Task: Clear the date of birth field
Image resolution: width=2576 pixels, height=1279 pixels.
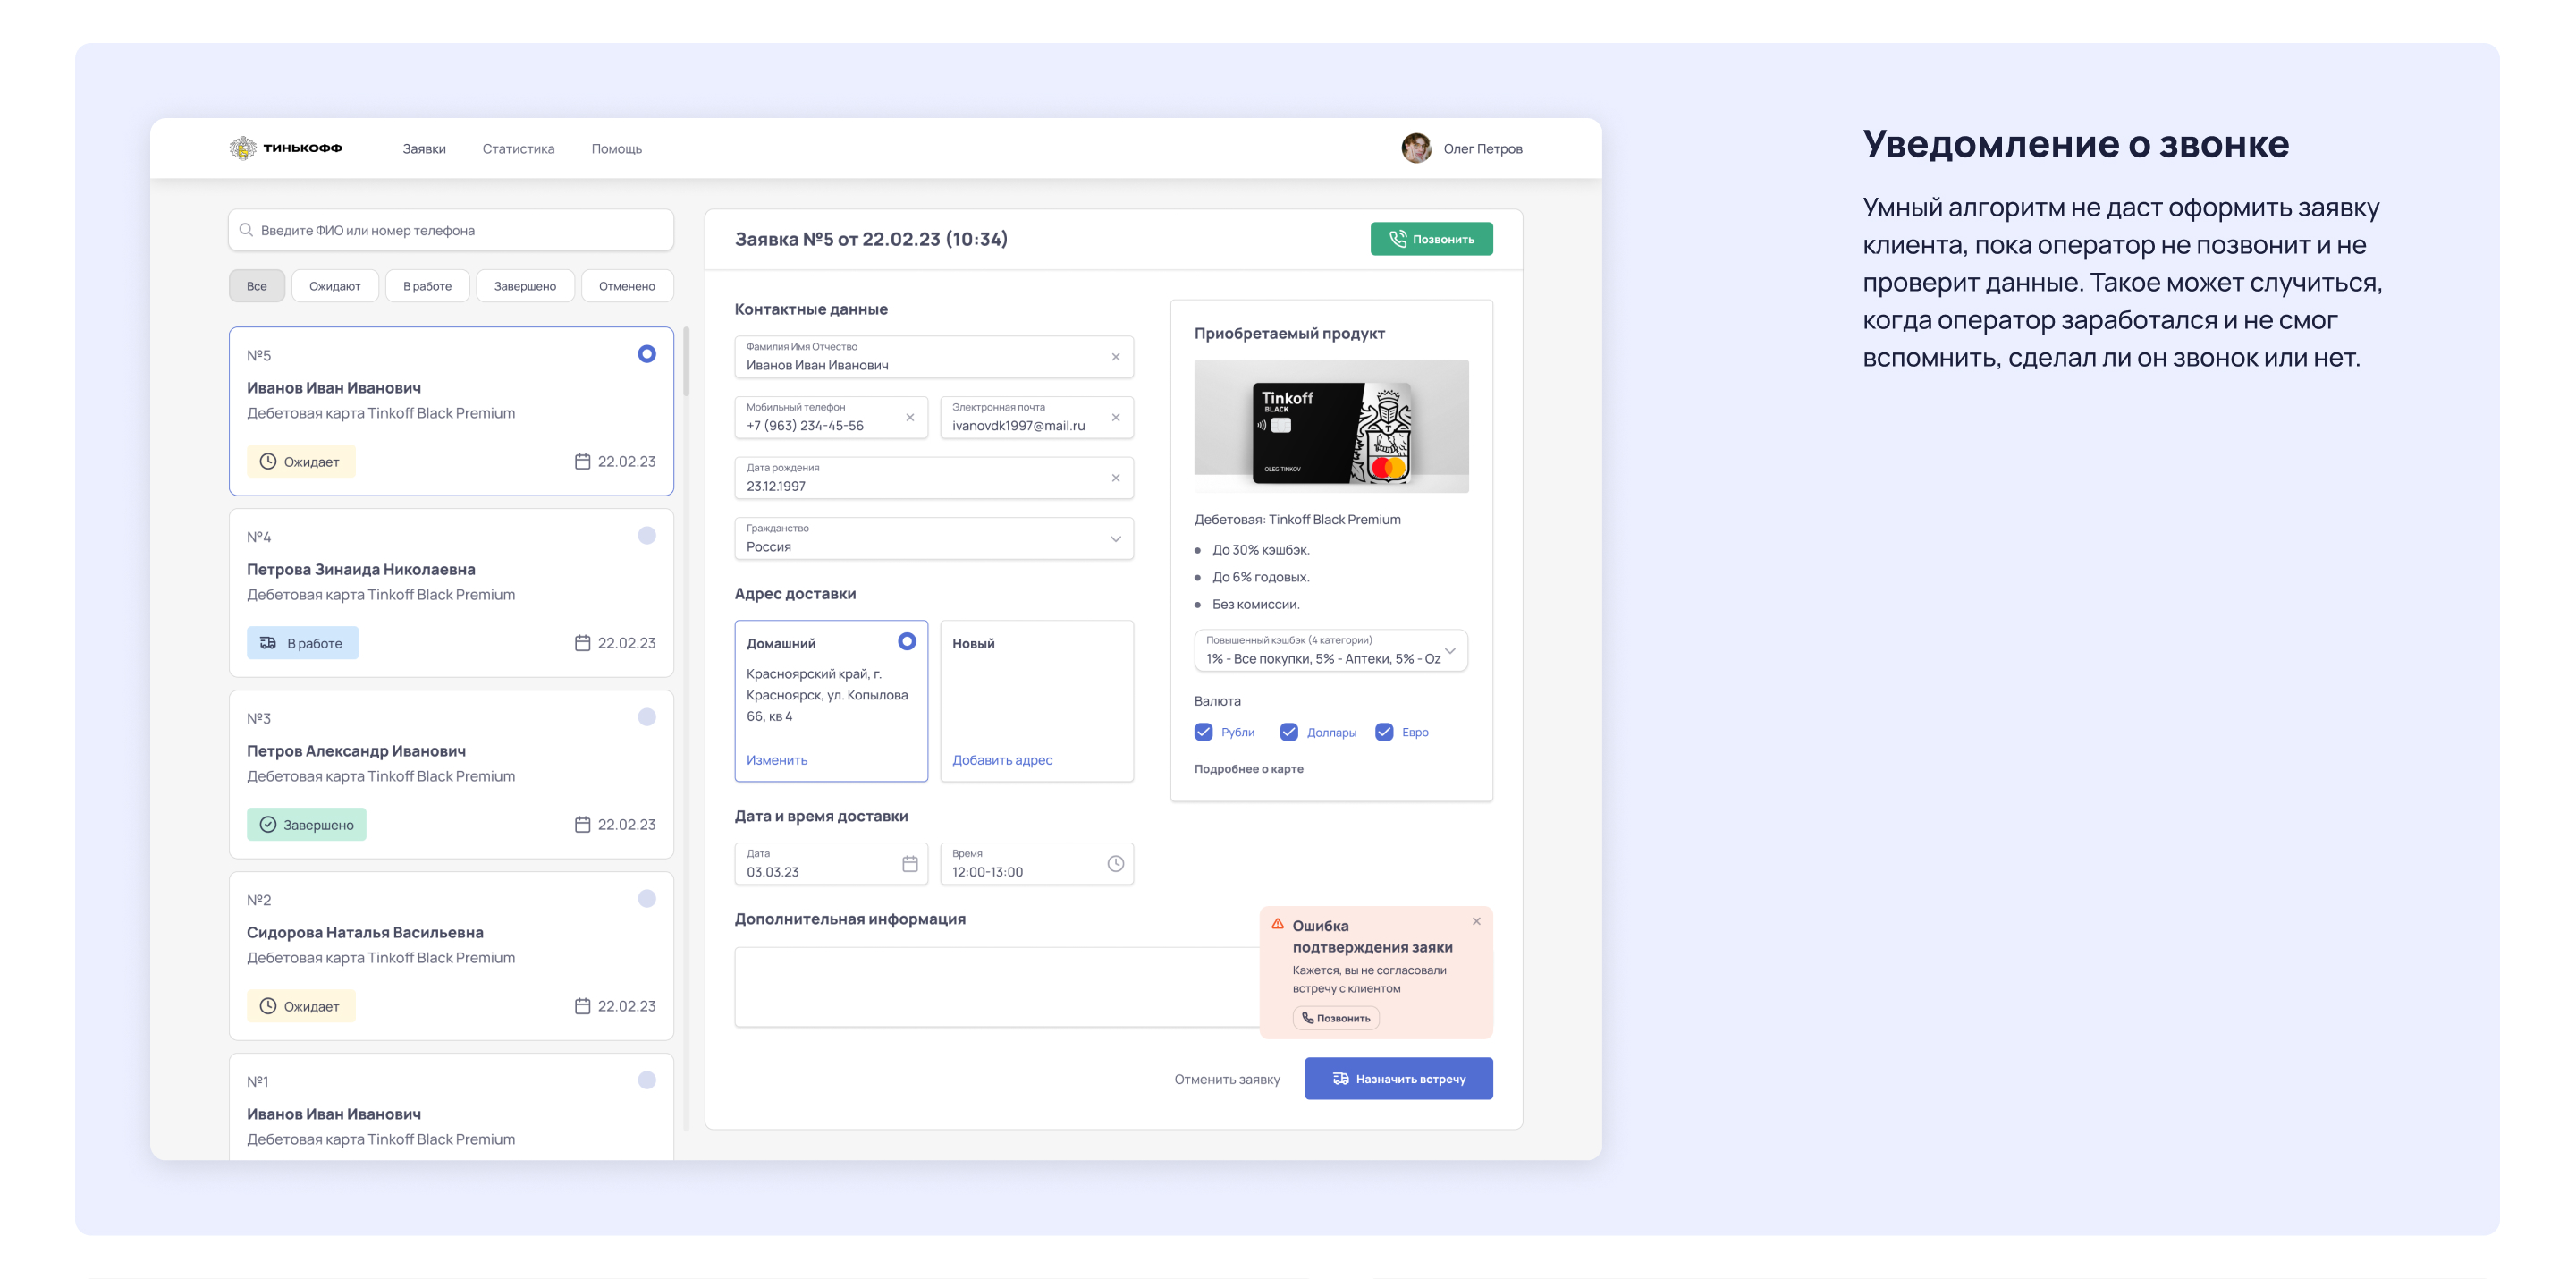Action: (1115, 478)
